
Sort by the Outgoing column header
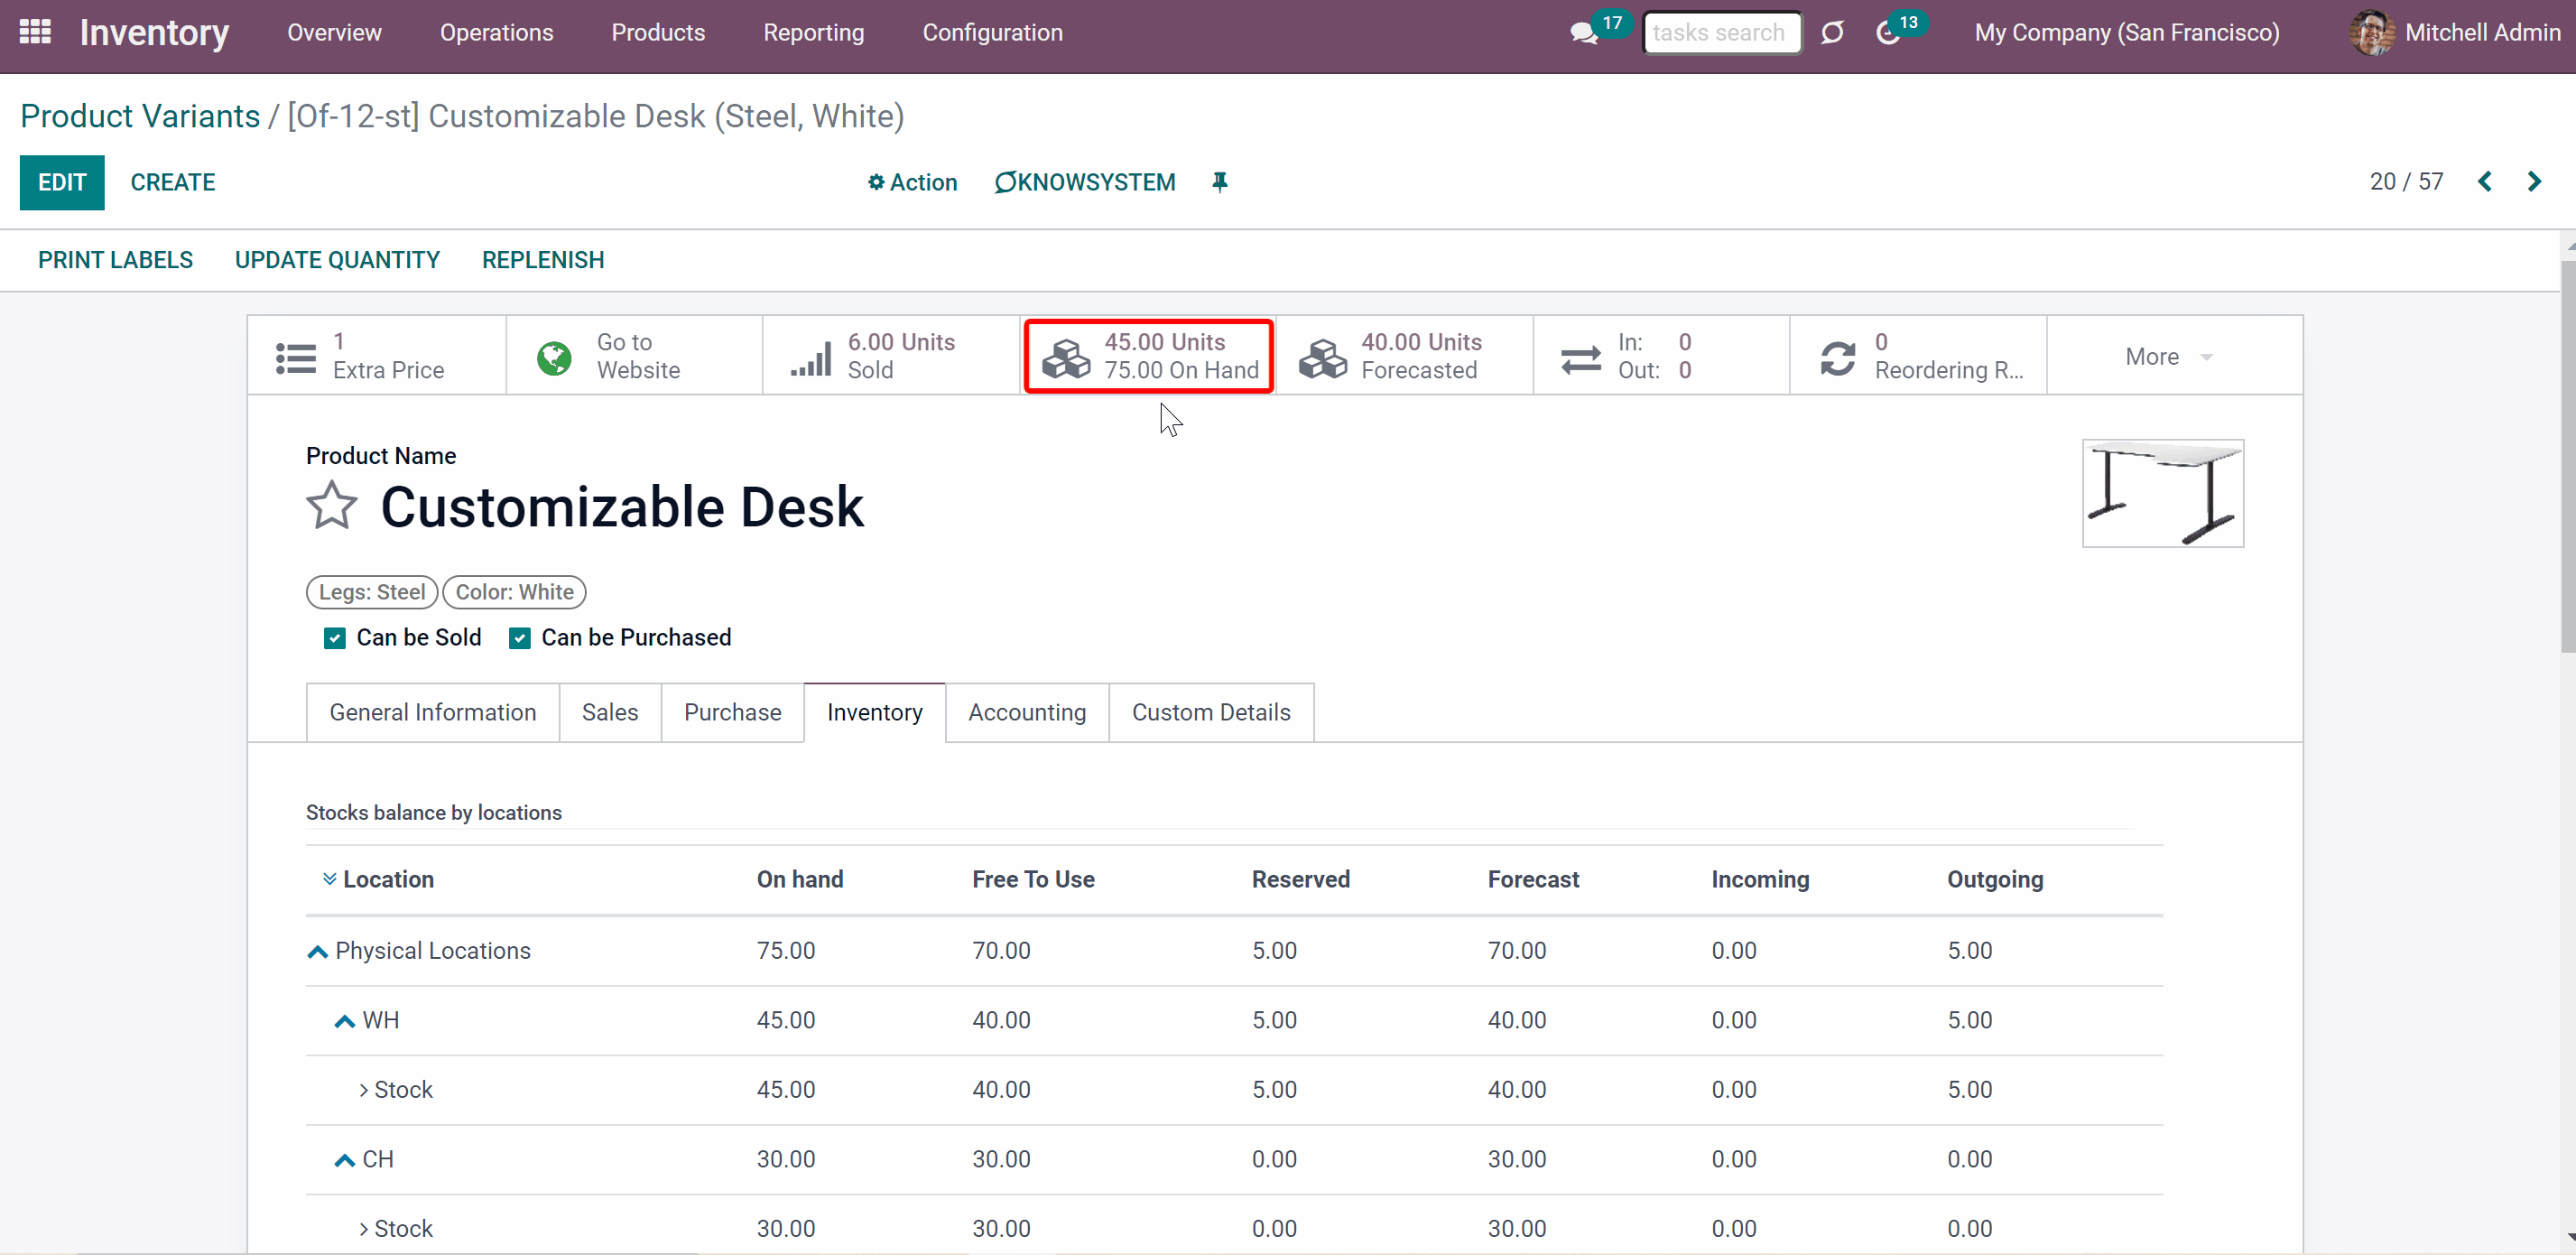click(1995, 879)
